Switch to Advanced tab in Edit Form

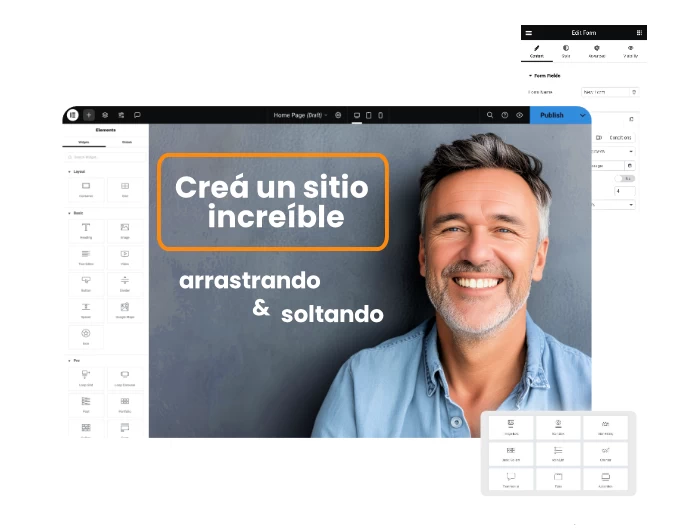point(597,51)
